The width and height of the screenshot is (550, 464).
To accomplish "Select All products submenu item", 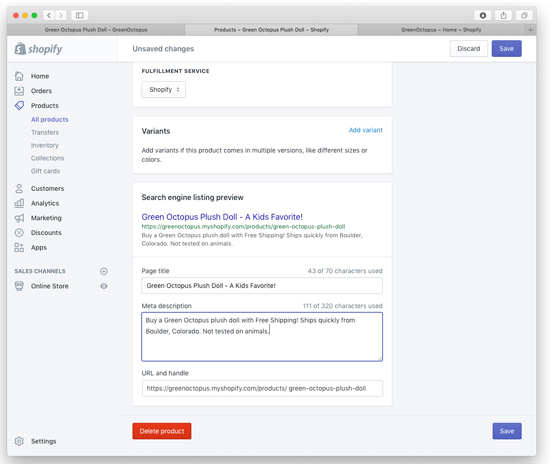I will pos(49,120).
